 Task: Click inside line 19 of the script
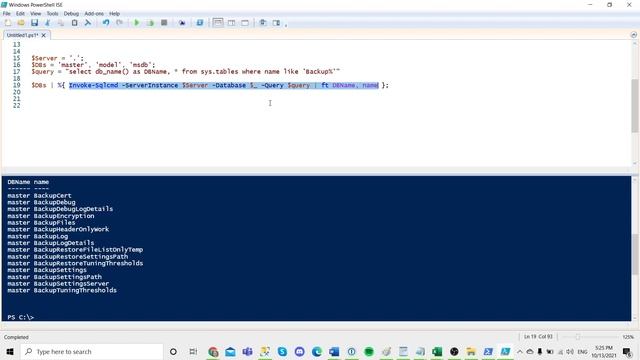(x=210, y=85)
